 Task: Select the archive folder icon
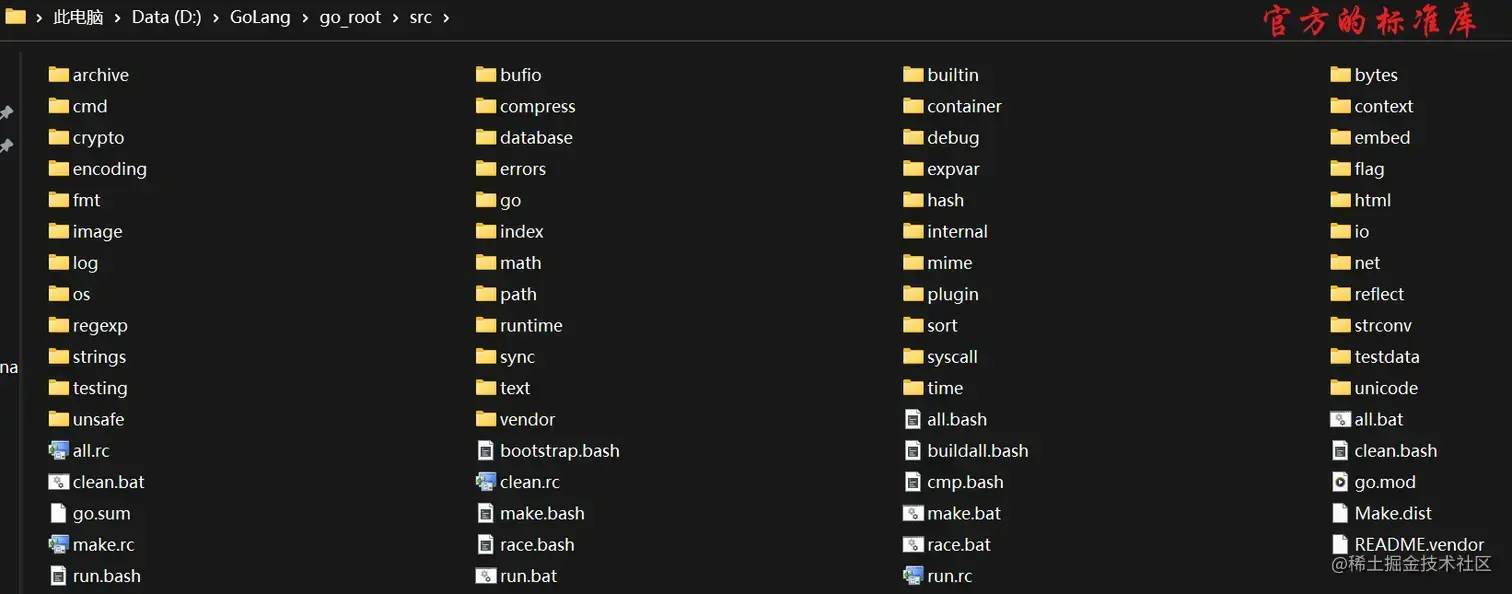click(x=58, y=75)
